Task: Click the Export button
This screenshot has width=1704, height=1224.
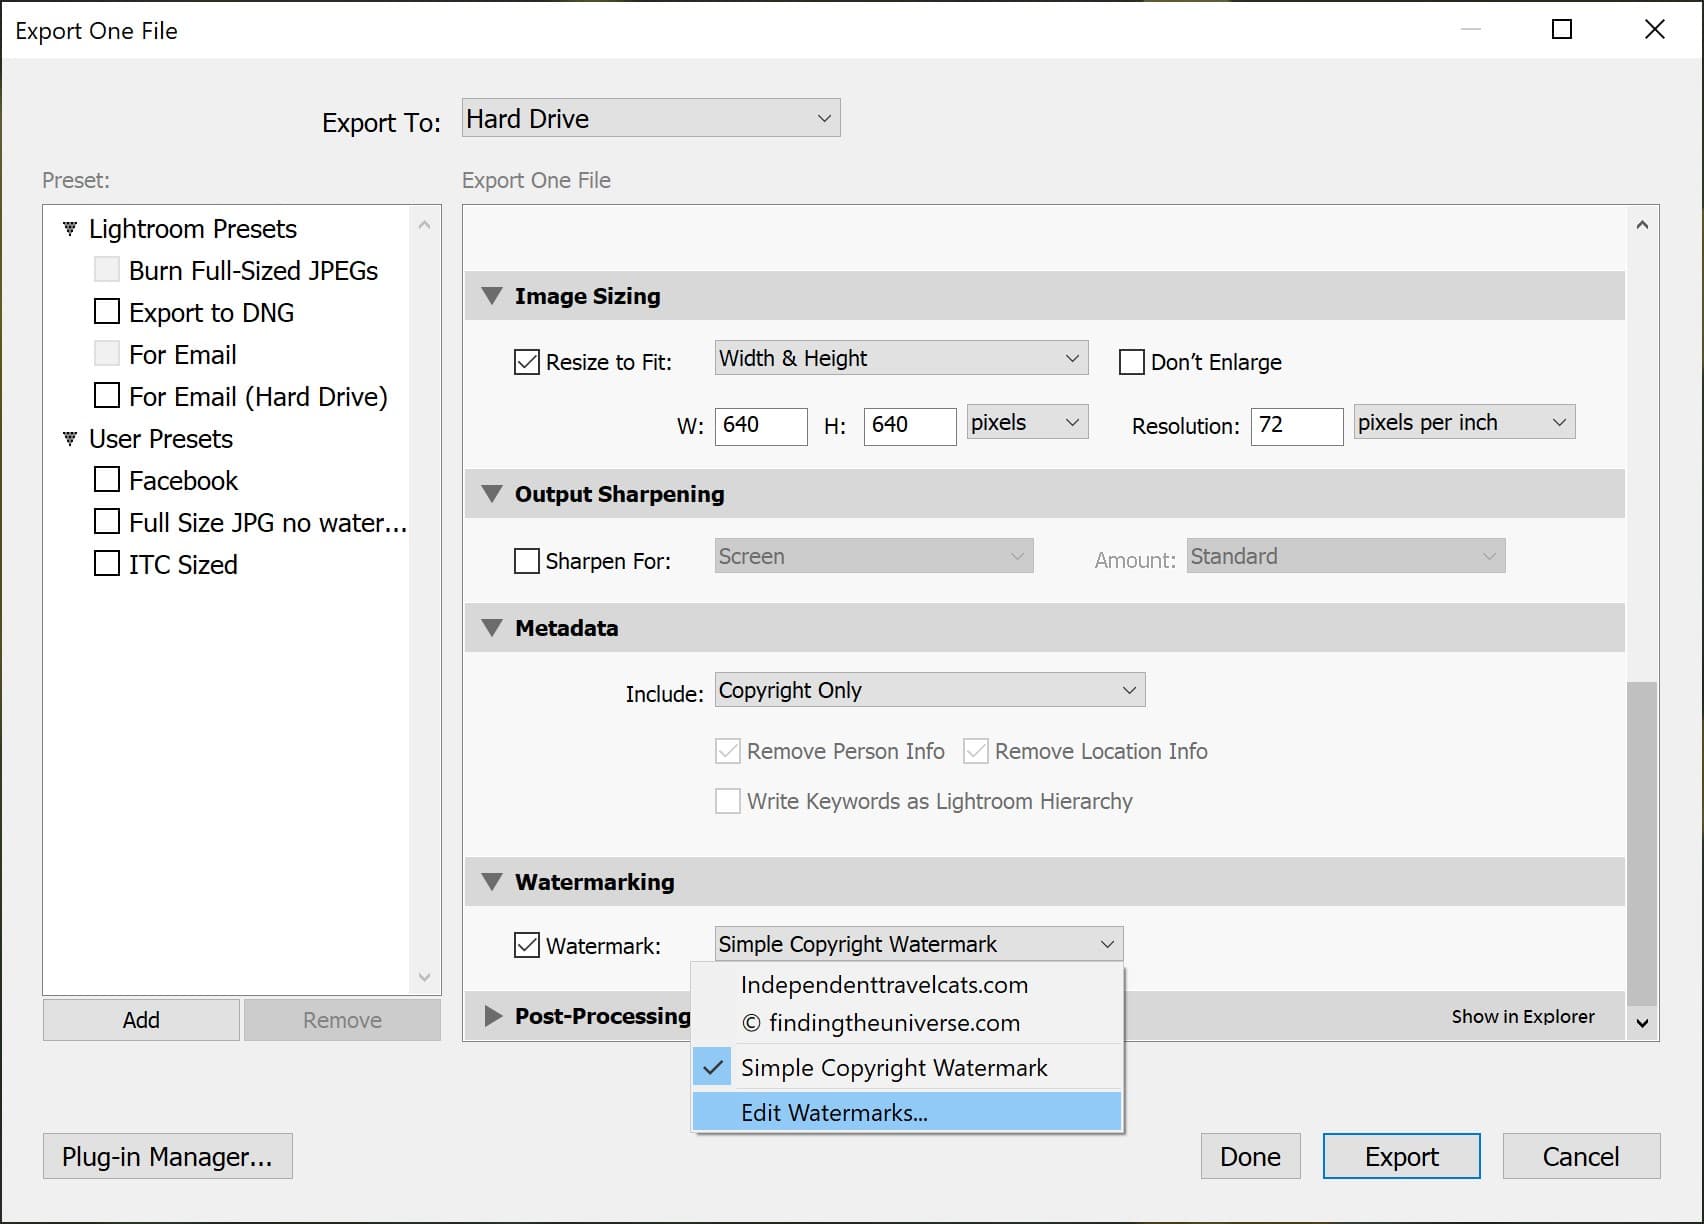Action: pyautogui.click(x=1400, y=1156)
